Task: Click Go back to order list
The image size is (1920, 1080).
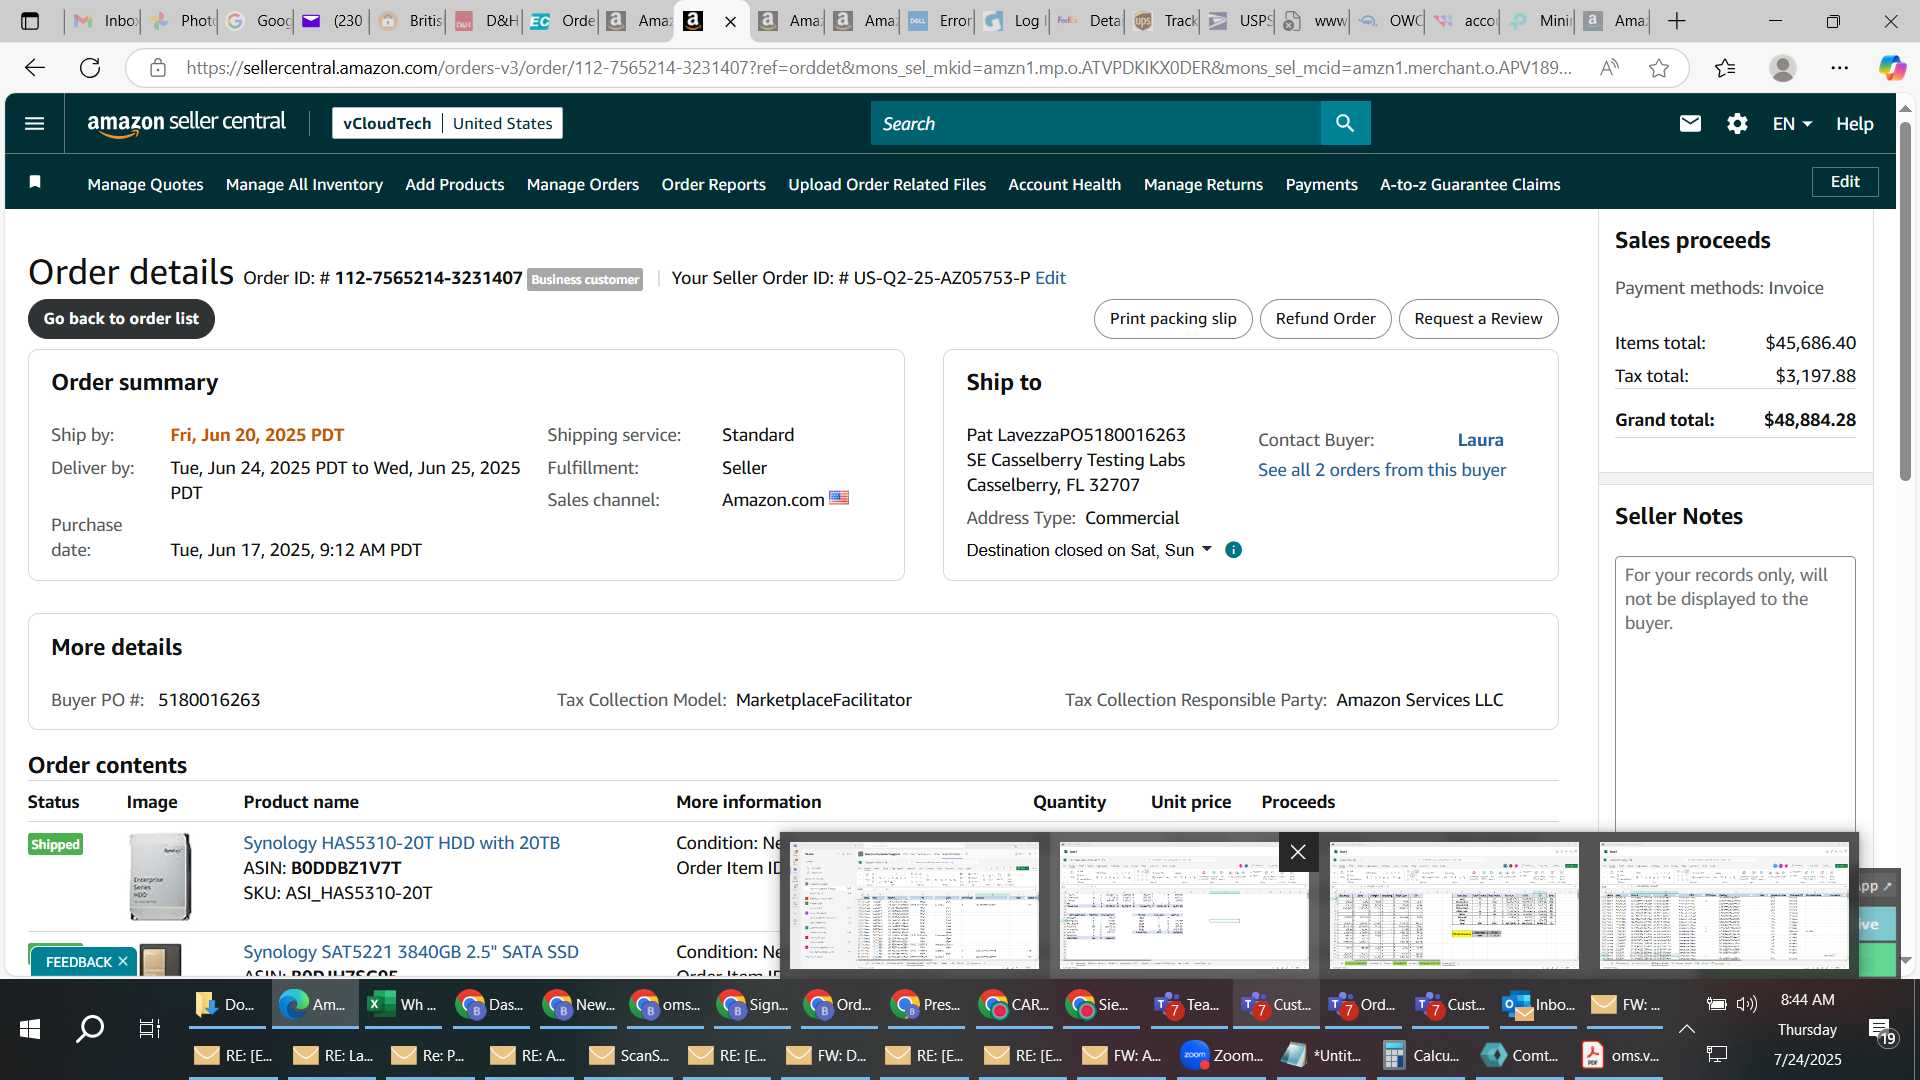Action: click(x=121, y=318)
